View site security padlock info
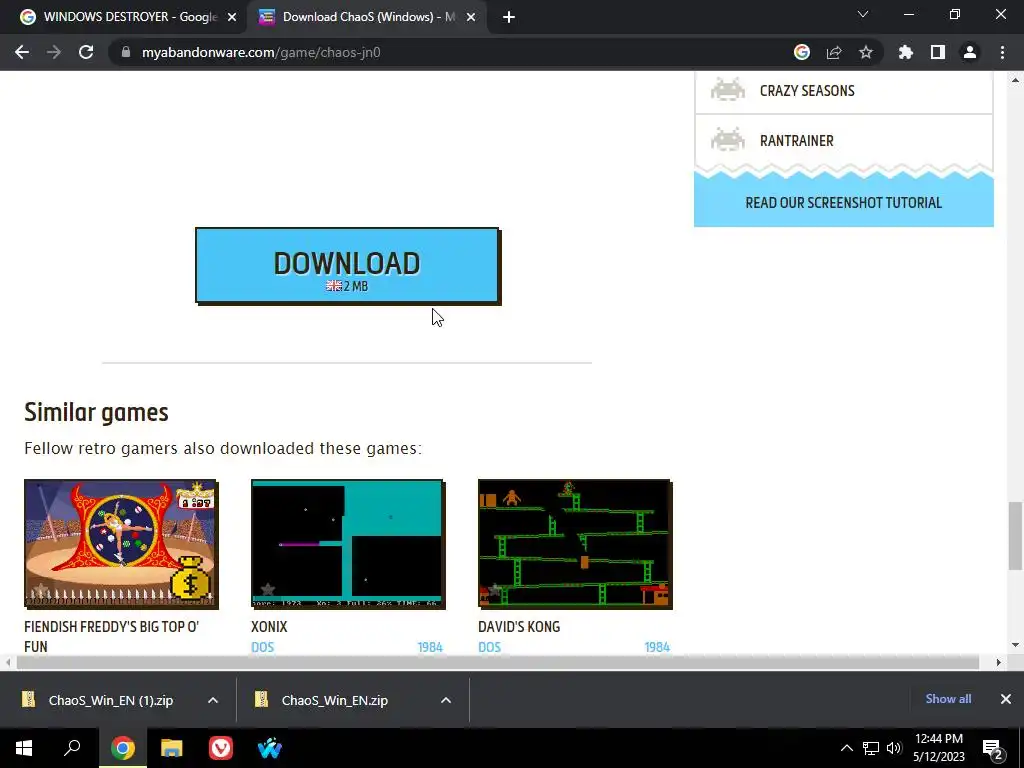Screen dimensions: 1024x768 [x=126, y=52]
